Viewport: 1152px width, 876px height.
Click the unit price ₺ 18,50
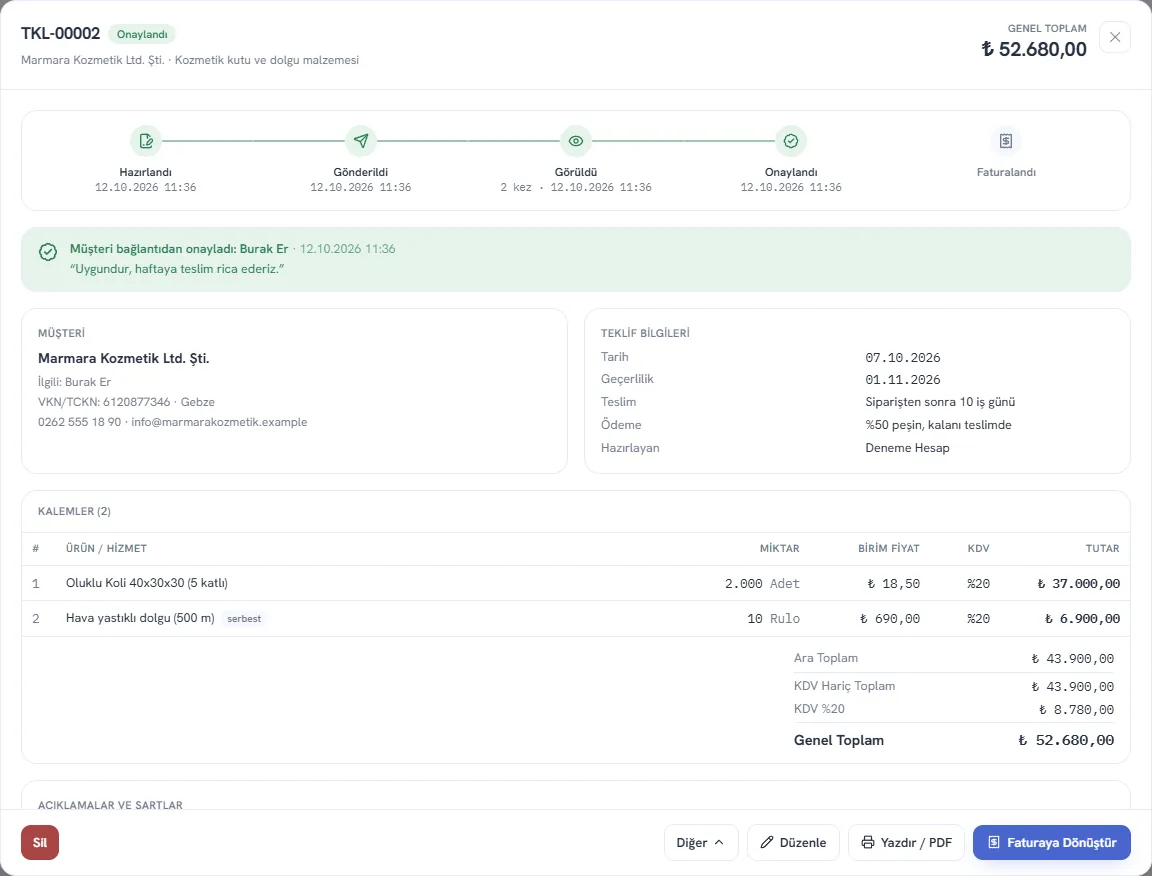click(893, 584)
